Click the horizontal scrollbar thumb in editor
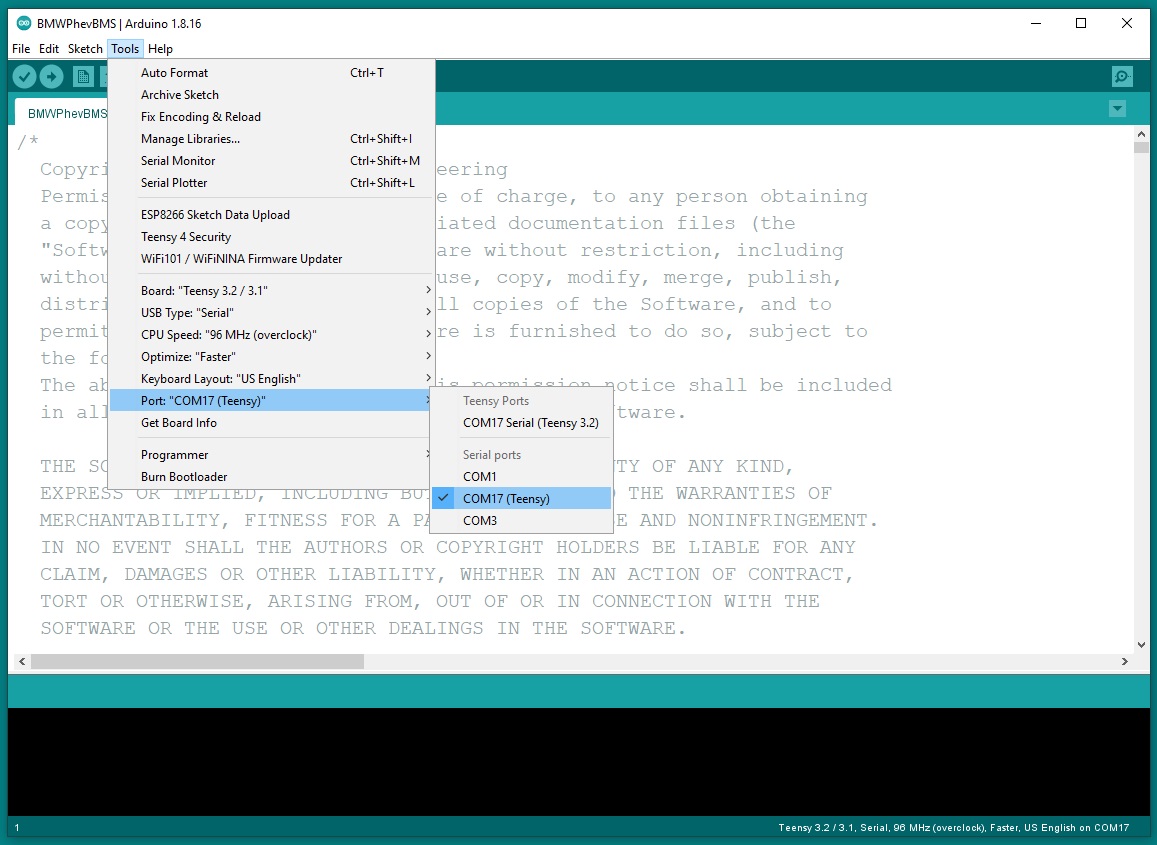The height and width of the screenshot is (845, 1157). pos(197,661)
